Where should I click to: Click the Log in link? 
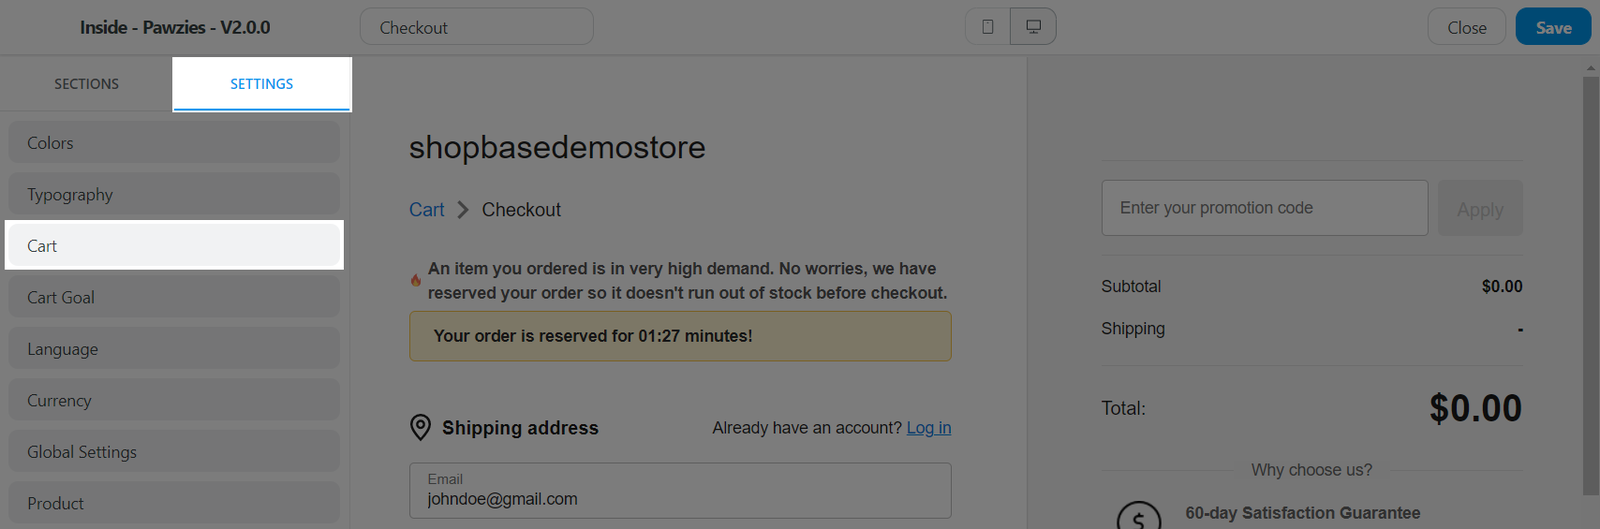click(929, 428)
